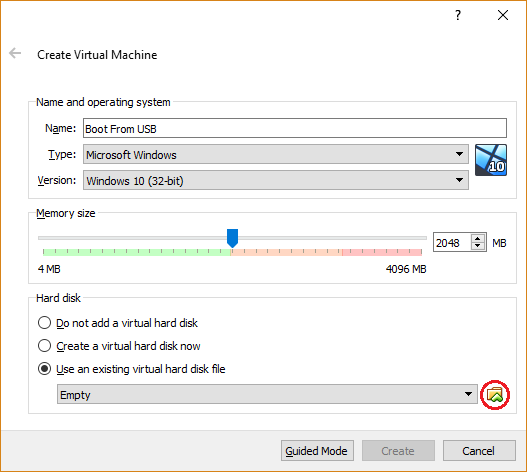The width and height of the screenshot is (527, 472).
Task: Expand the Empty hard disk file dropdown
Action: [267, 394]
